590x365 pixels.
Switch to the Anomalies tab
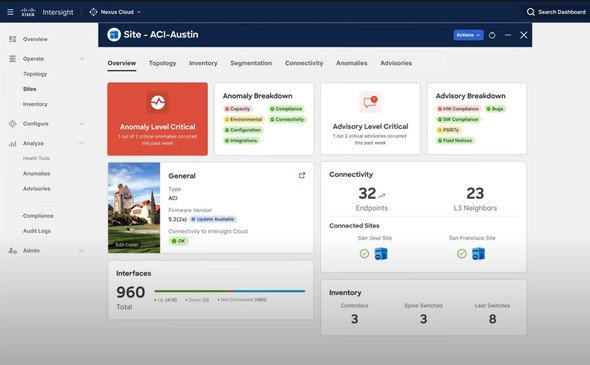pyautogui.click(x=351, y=63)
